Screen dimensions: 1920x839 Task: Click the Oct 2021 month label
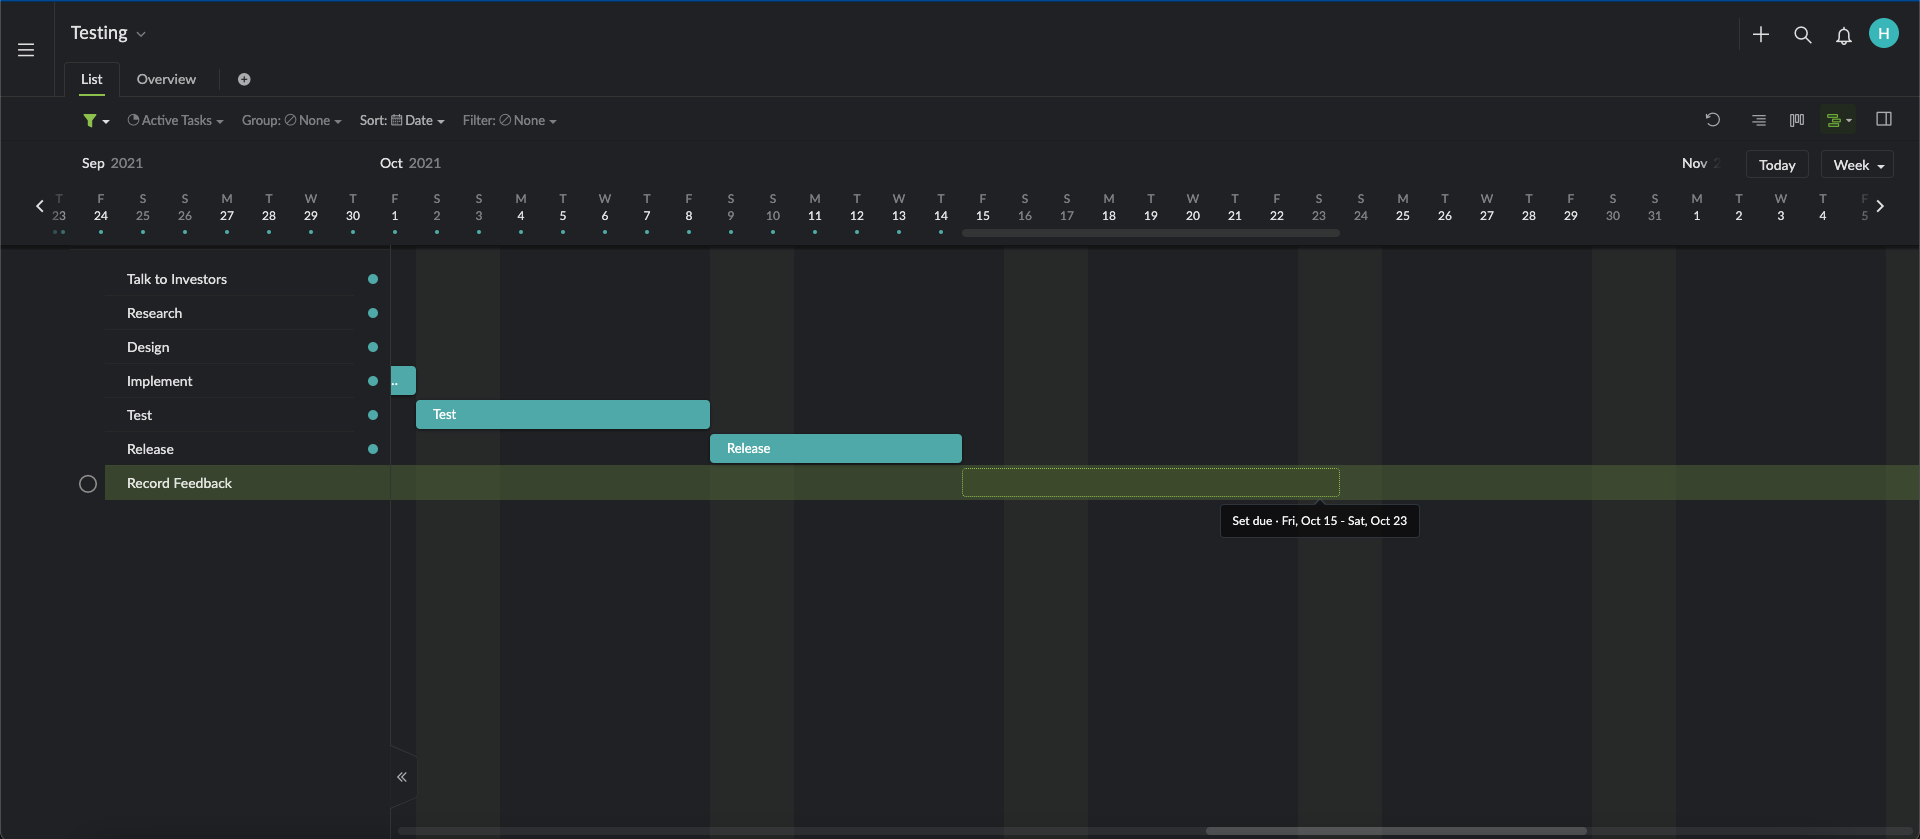410,163
